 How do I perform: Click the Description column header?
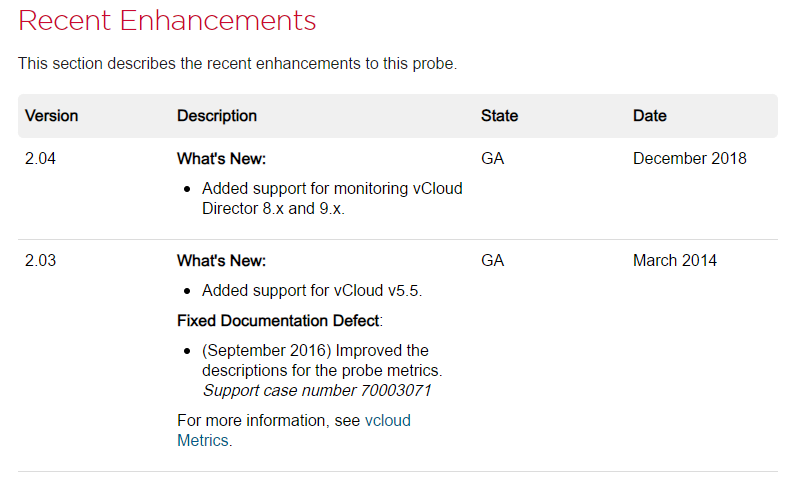click(x=217, y=116)
